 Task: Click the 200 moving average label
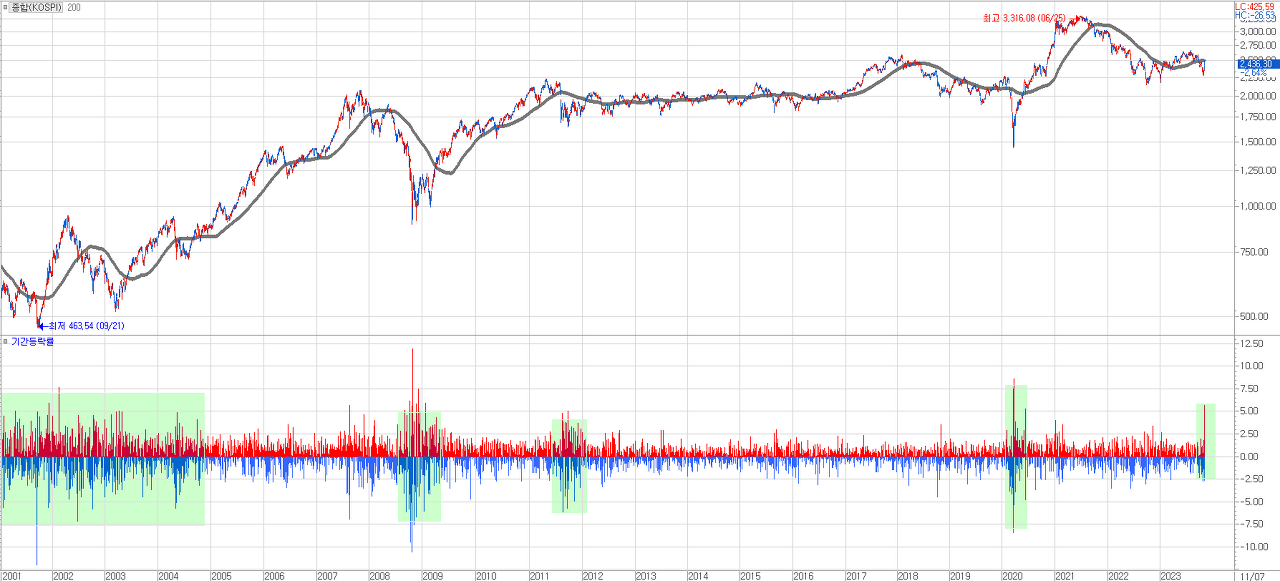(74, 7)
